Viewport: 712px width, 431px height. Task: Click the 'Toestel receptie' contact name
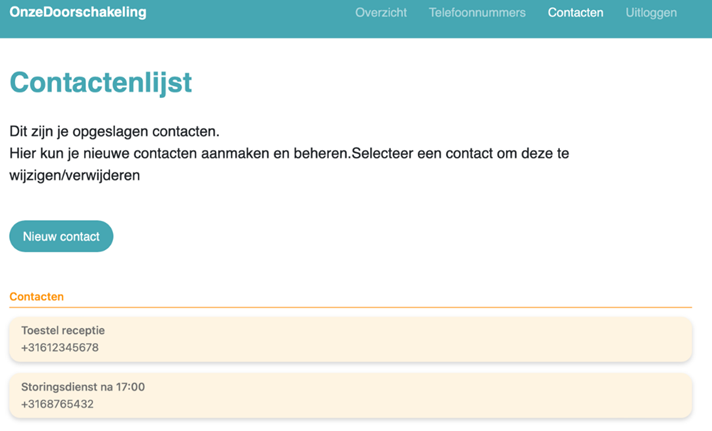[63, 330]
